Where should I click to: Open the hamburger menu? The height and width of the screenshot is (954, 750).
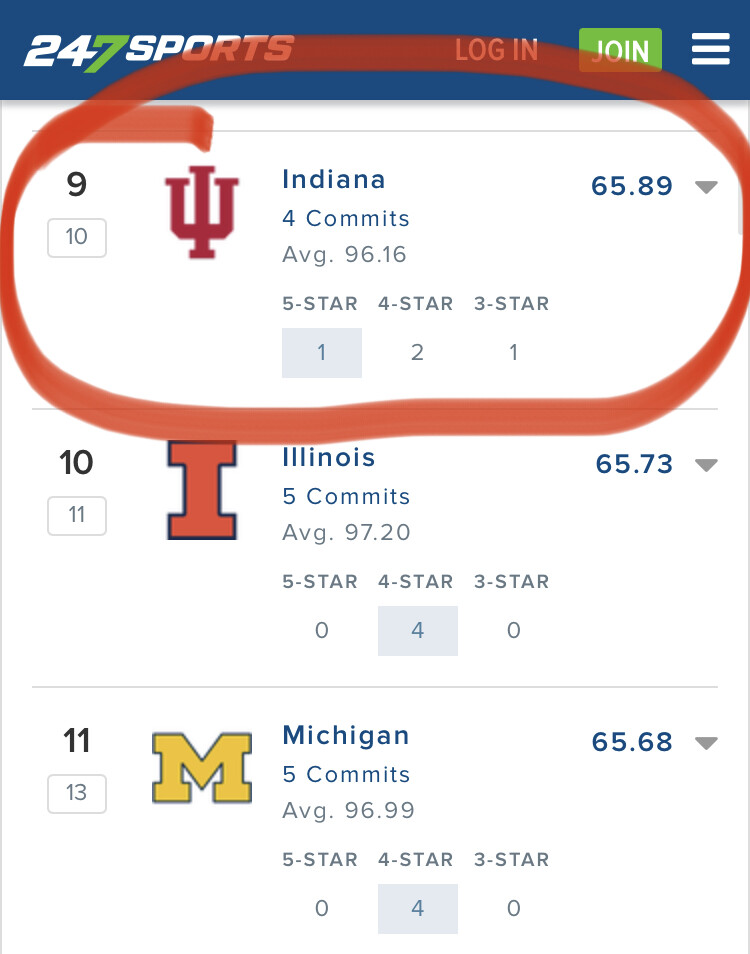710,50
